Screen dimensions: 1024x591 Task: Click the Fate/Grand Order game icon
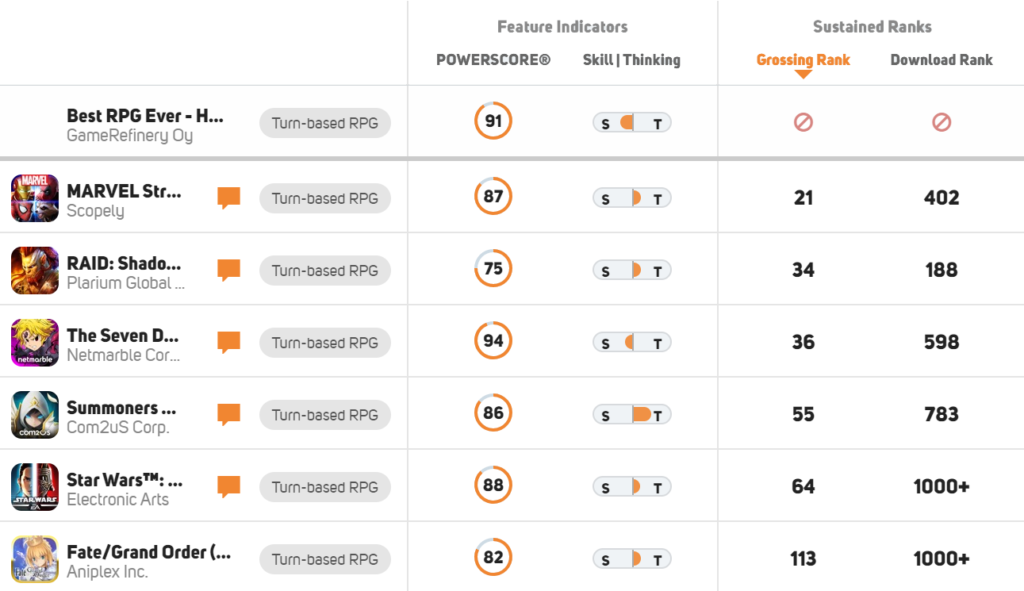(x=35, y=558)
